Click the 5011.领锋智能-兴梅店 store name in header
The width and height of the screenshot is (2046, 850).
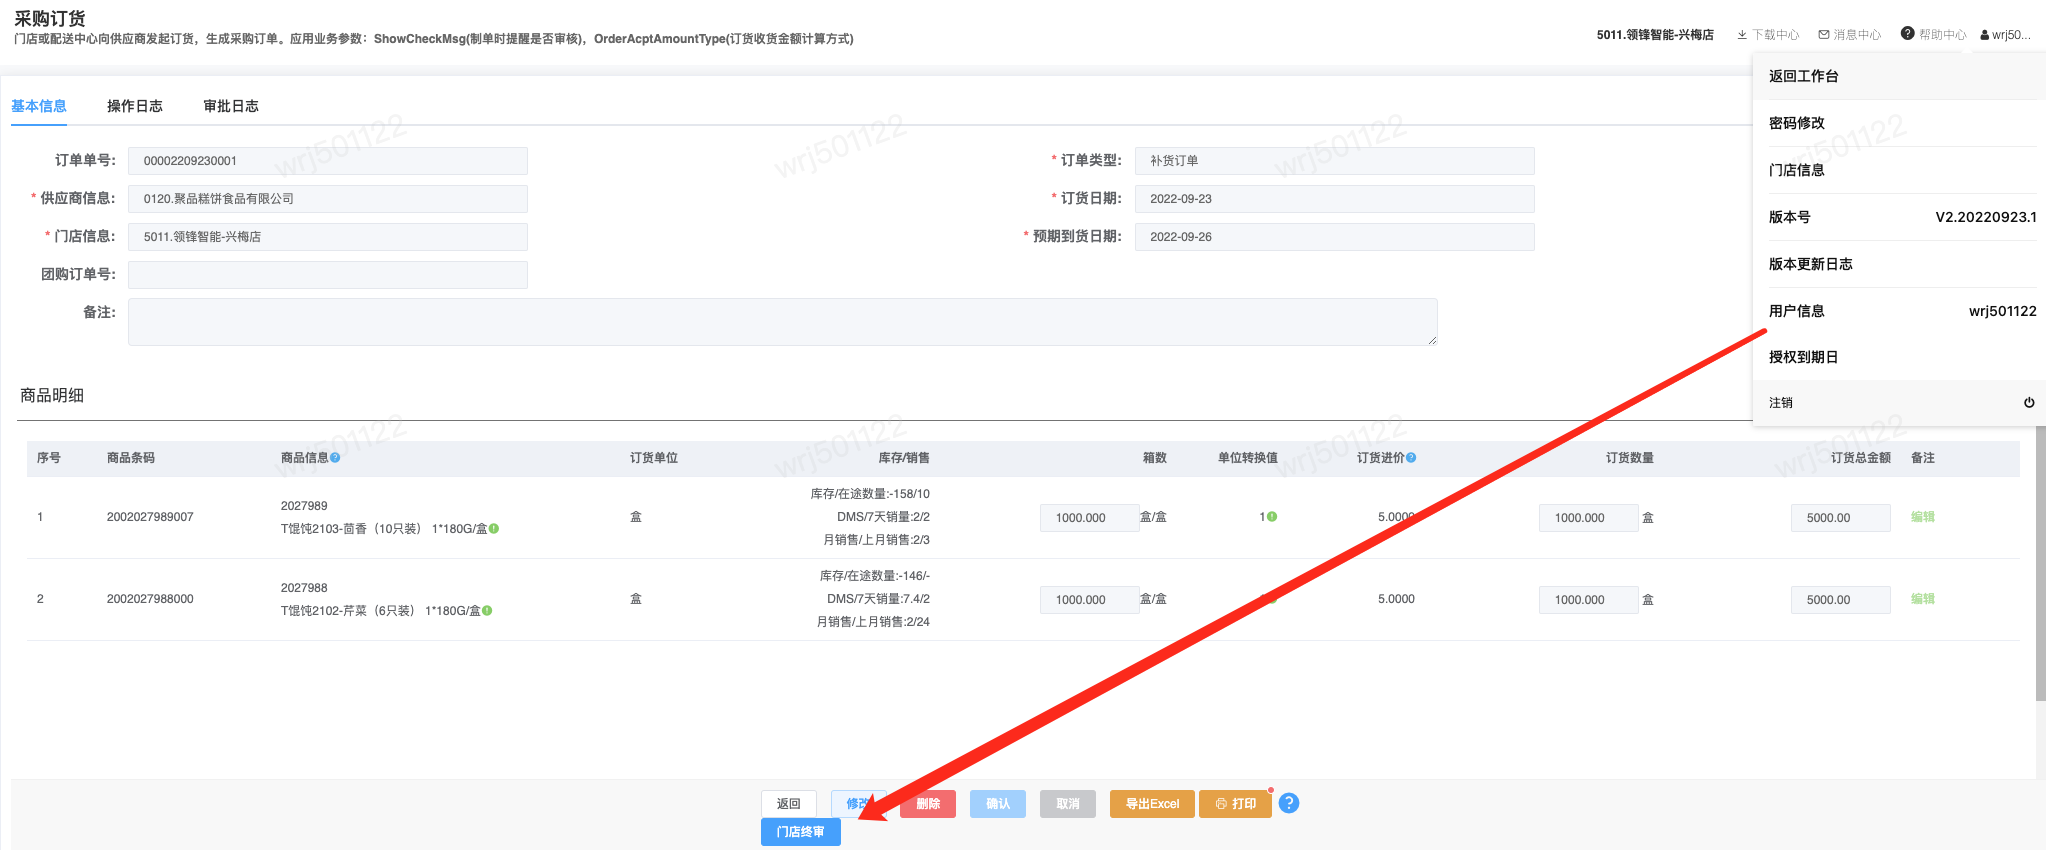[1655, 35]
